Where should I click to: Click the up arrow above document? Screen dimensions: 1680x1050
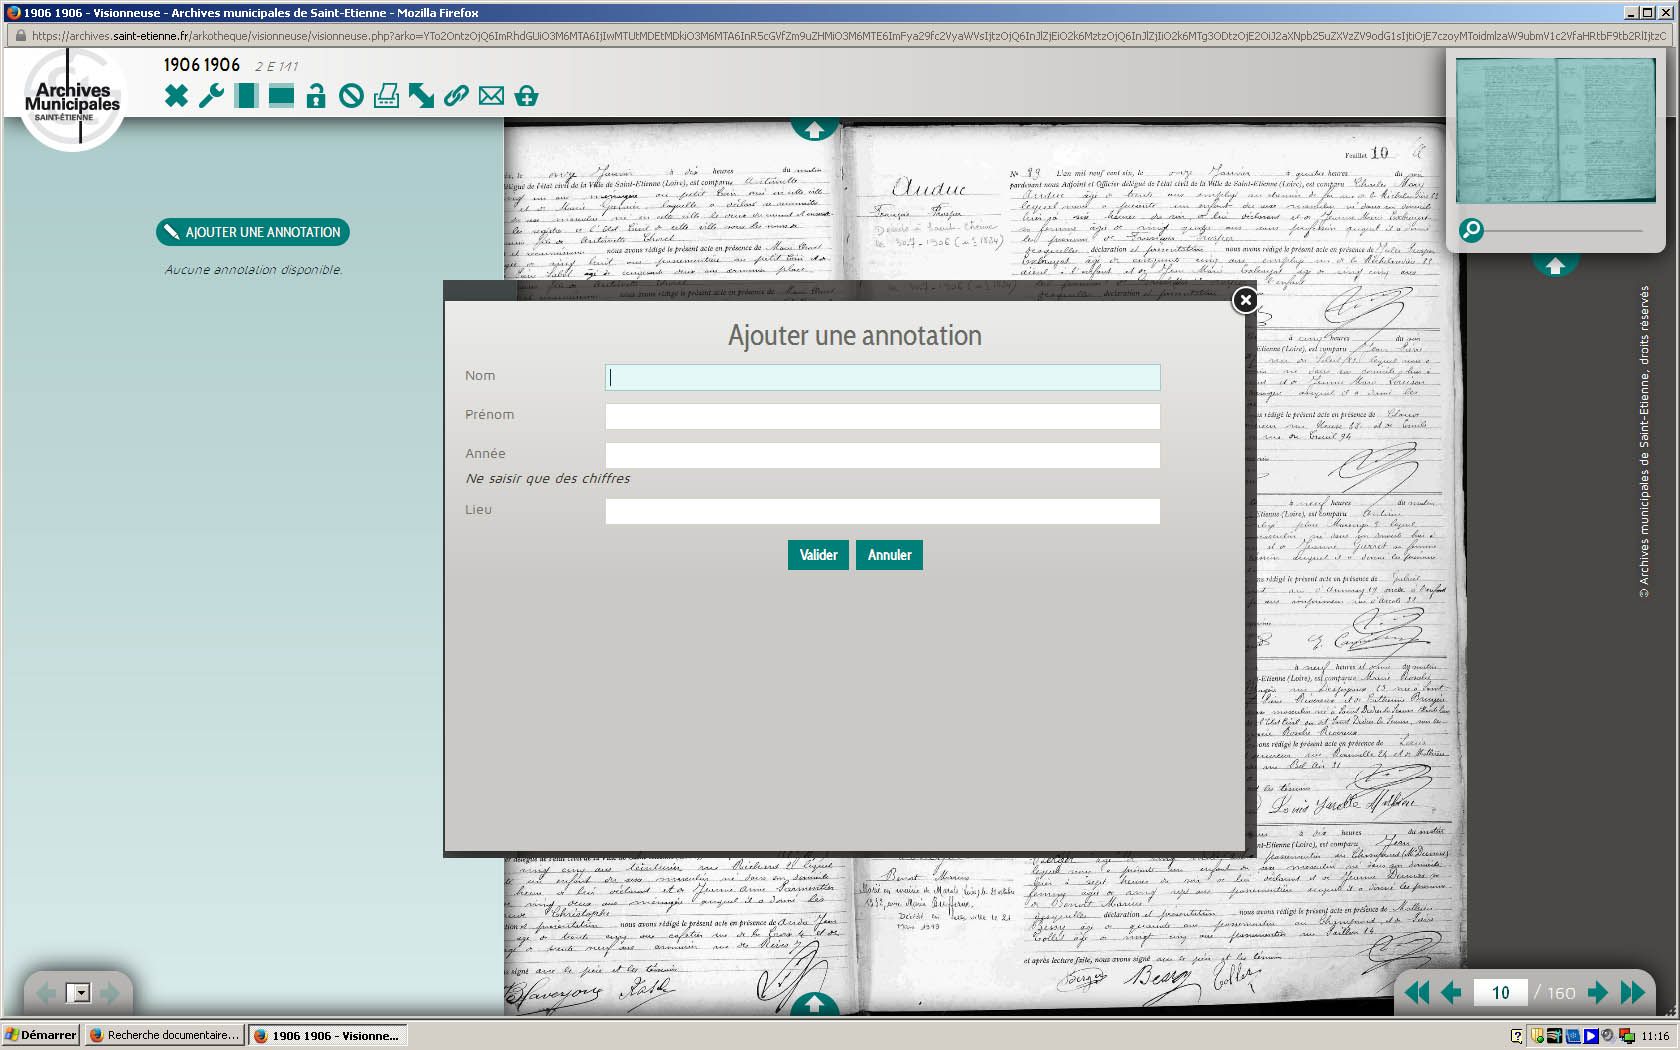point(814,130)
